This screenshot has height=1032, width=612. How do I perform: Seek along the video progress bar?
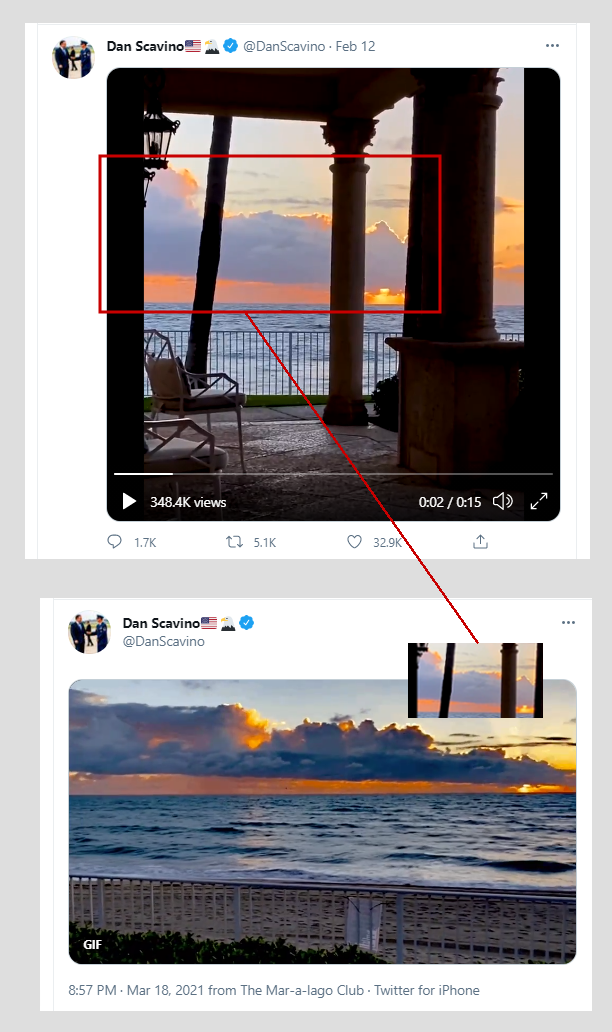click(333, 473)
